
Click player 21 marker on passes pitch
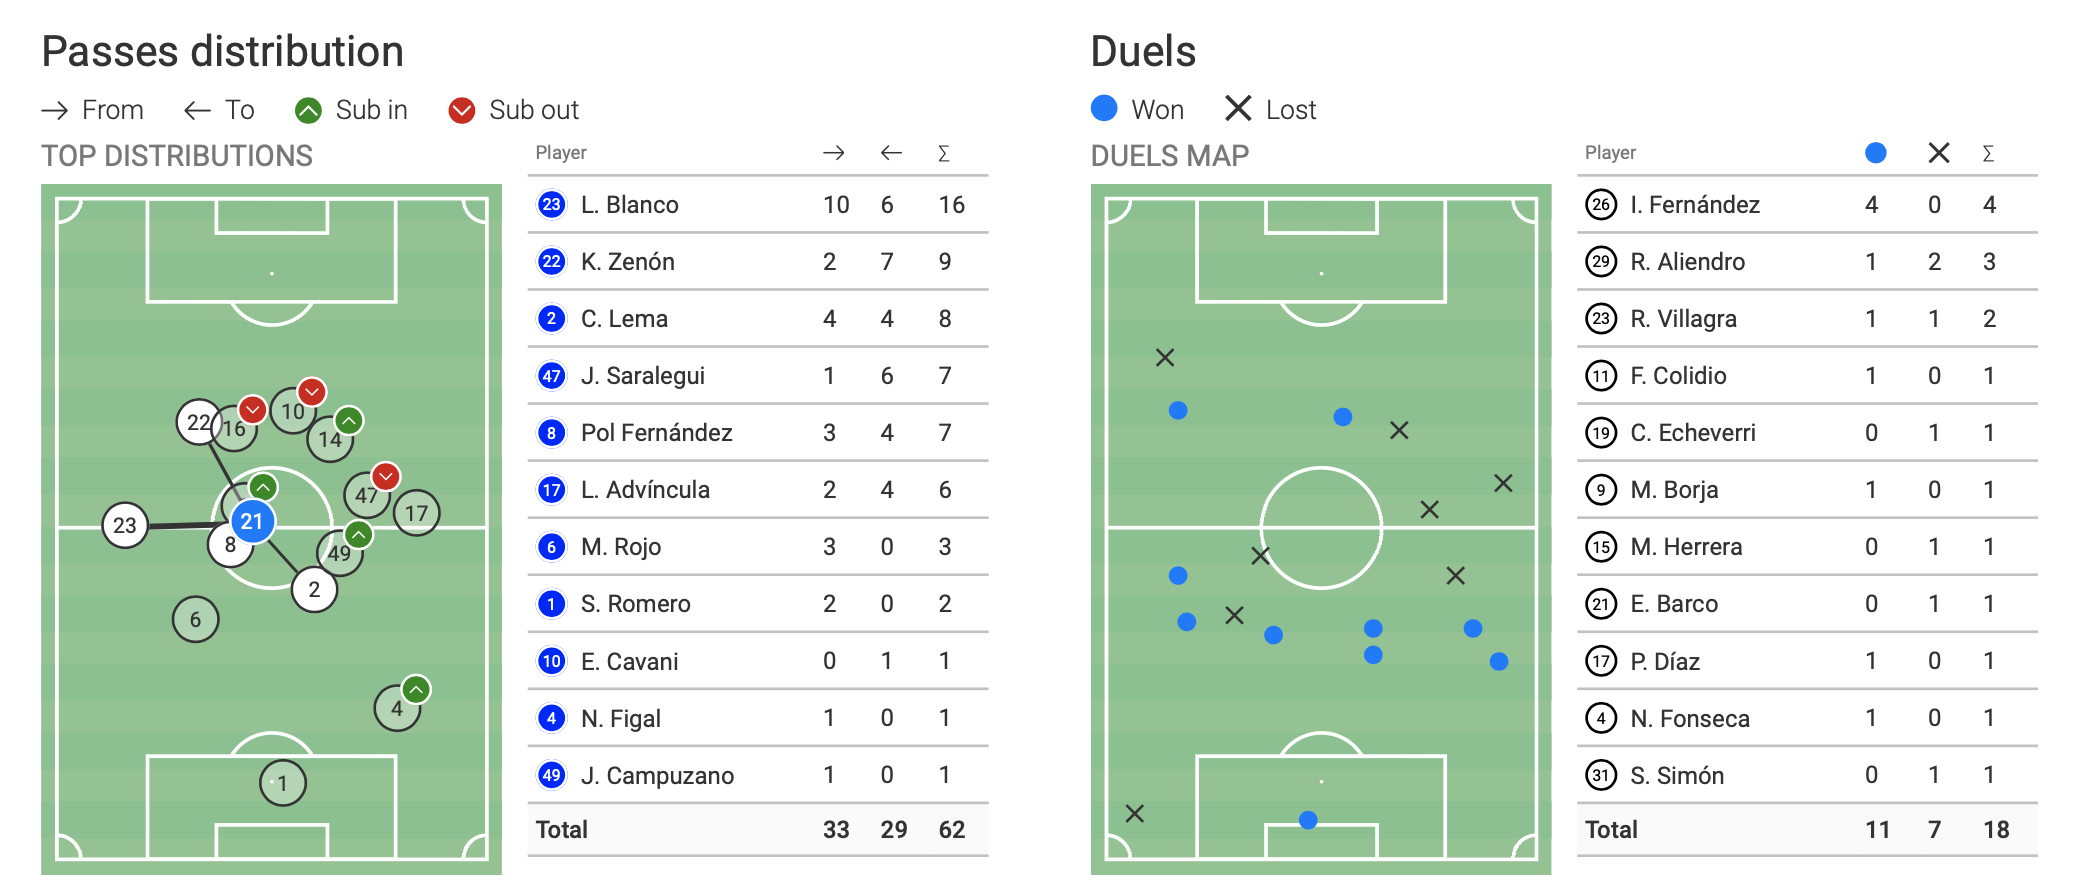(252, 521)
